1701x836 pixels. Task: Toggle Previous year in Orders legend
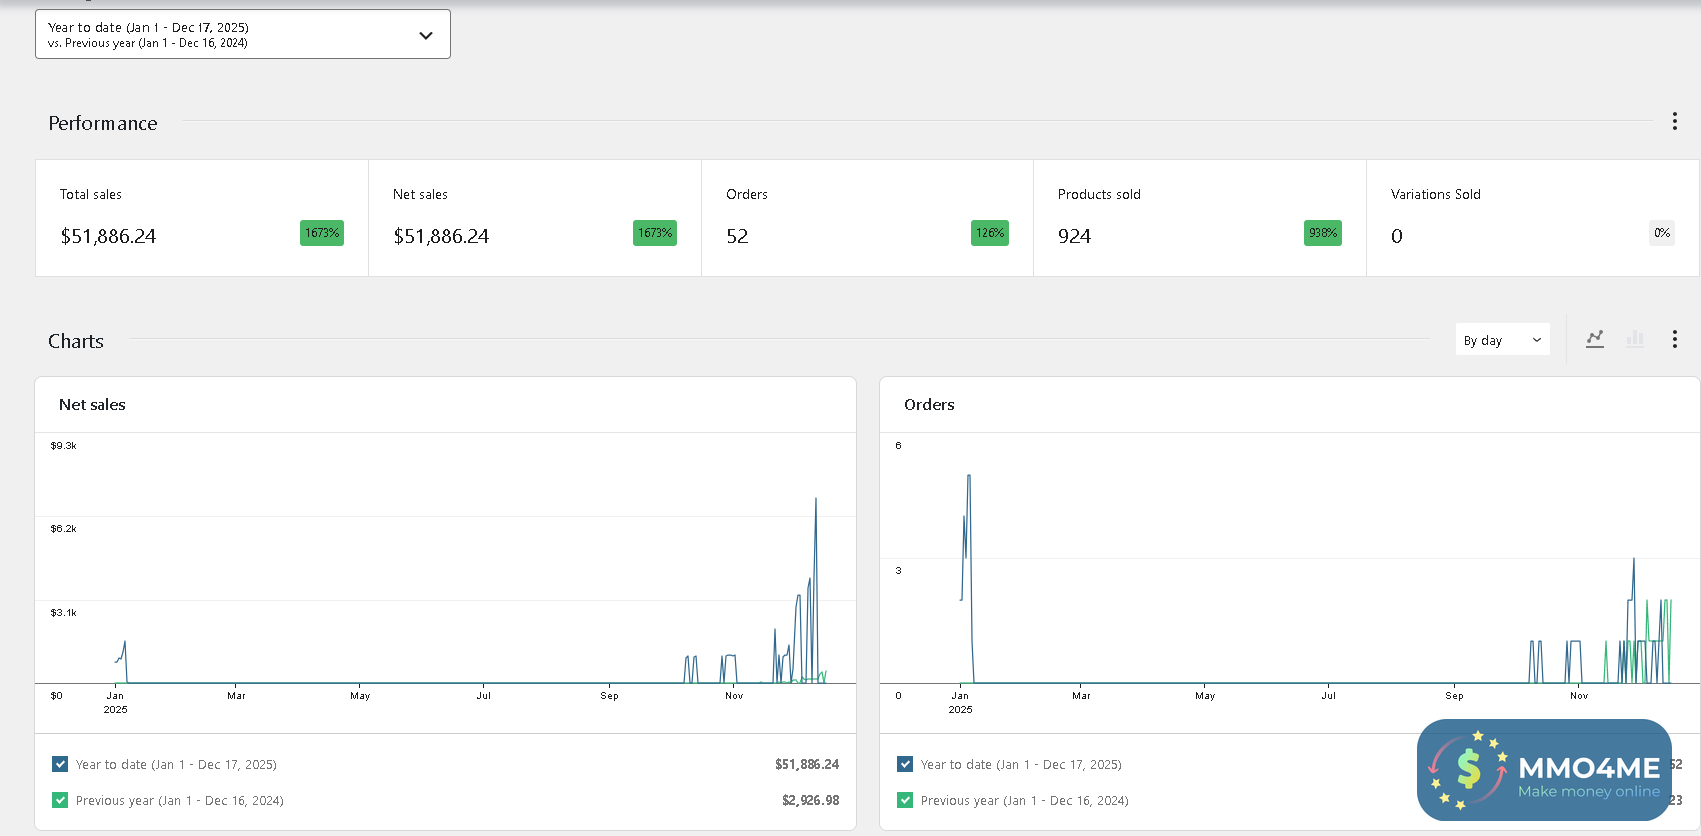[x=905, y=800]
